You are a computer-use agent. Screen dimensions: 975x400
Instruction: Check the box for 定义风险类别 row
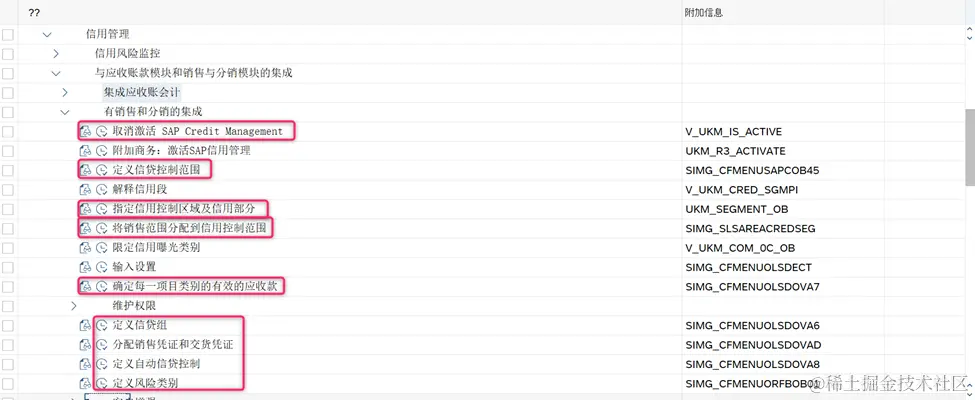[x=8, y=383]
